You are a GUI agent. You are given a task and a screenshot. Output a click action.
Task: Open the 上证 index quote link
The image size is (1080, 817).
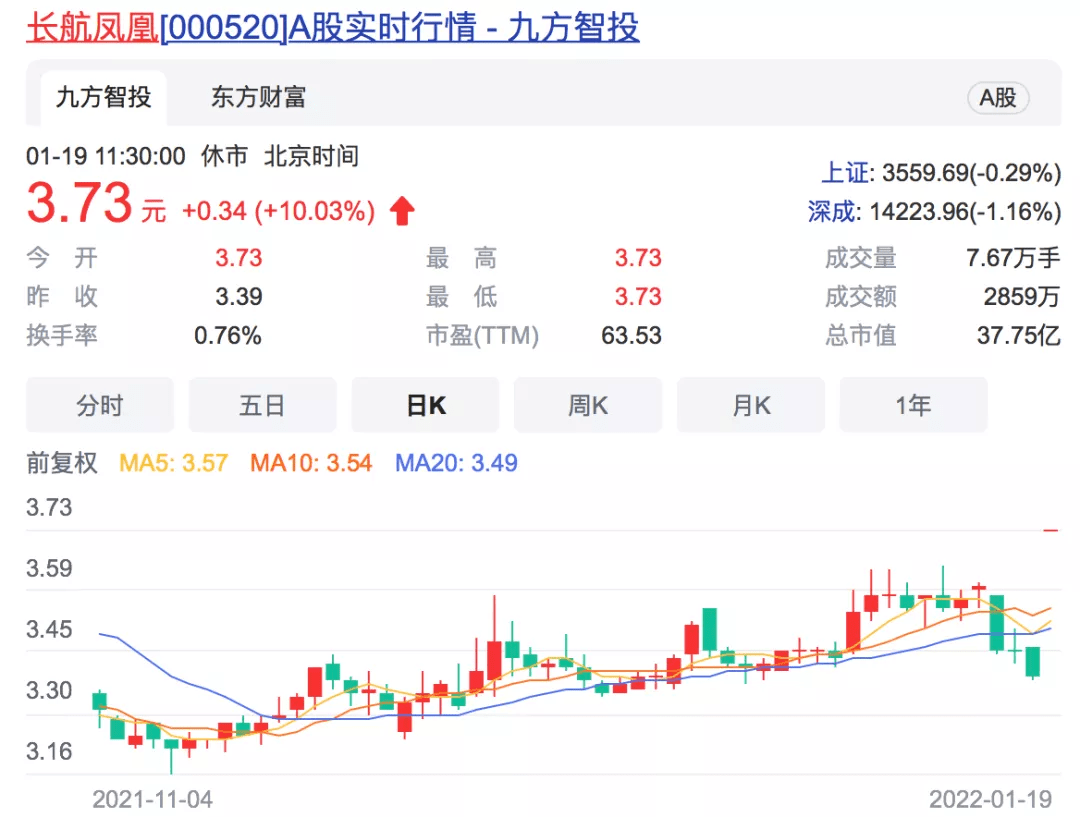846,173
